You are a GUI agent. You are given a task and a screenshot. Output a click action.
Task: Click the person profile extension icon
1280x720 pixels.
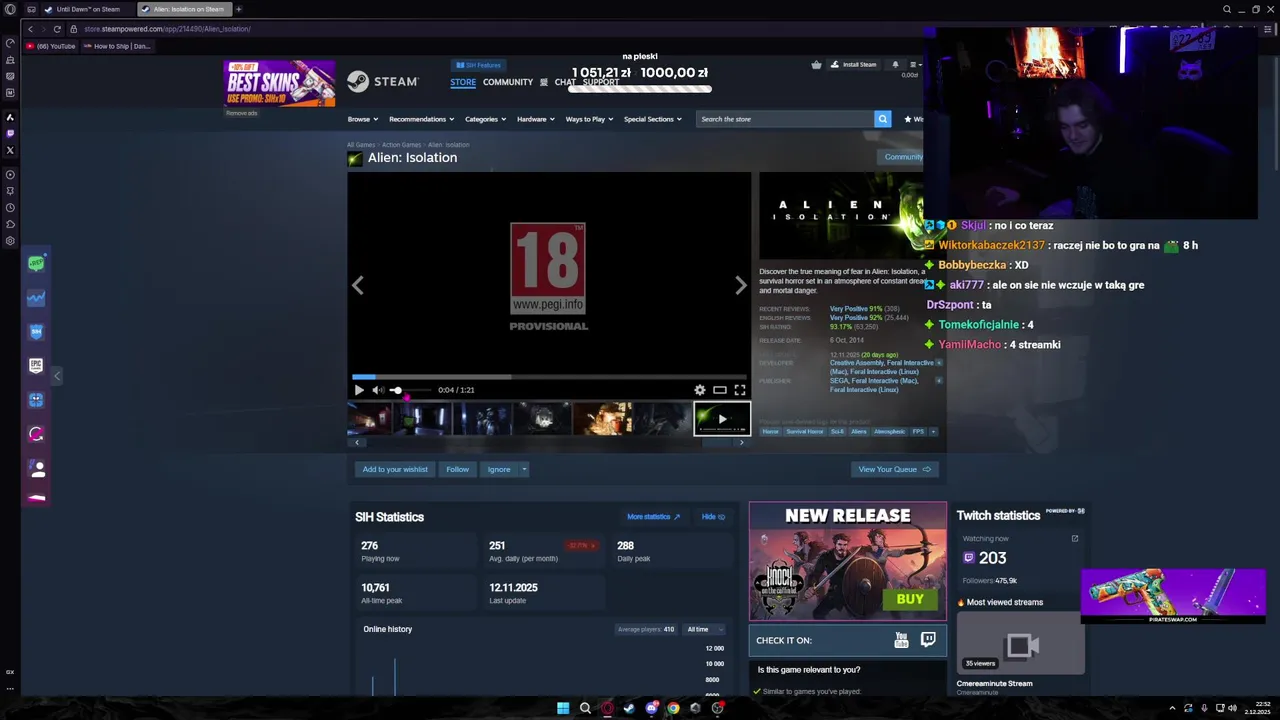[x=36, y=468]
